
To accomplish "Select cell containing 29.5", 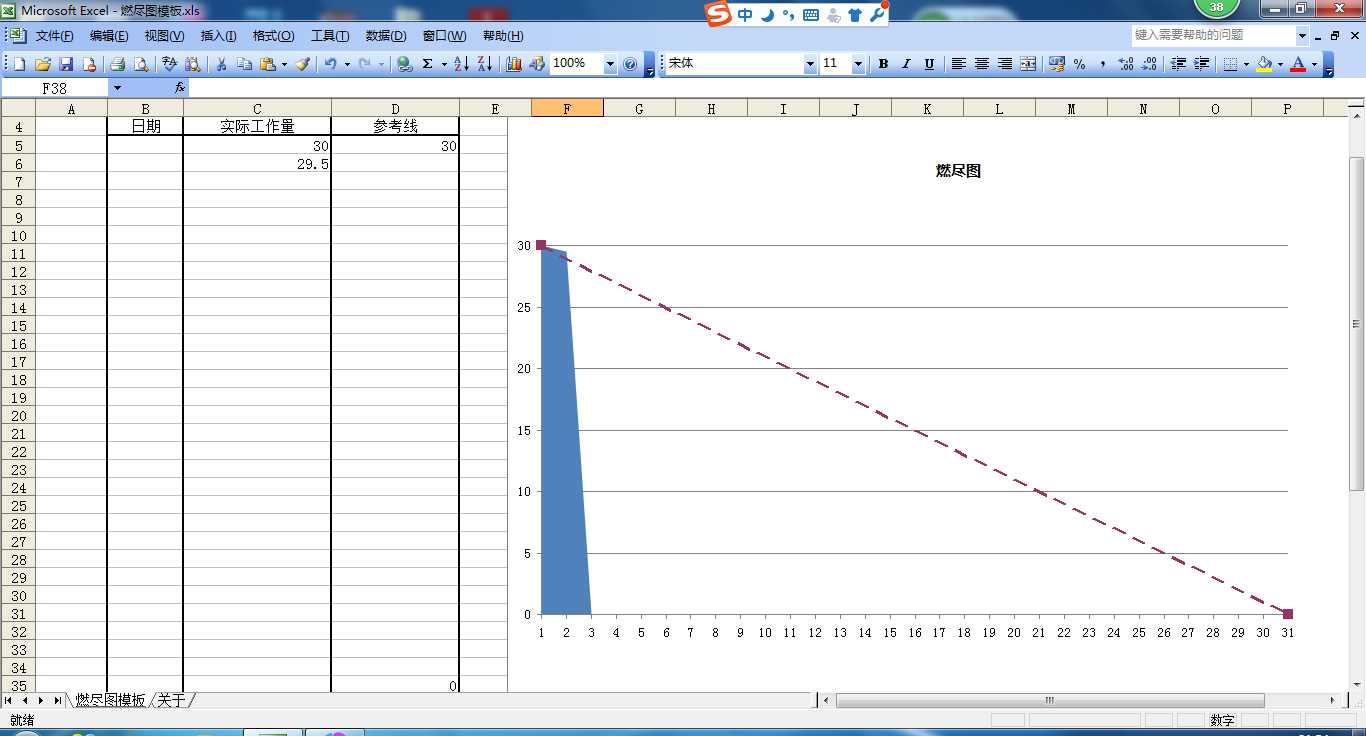I will point(257,164).
